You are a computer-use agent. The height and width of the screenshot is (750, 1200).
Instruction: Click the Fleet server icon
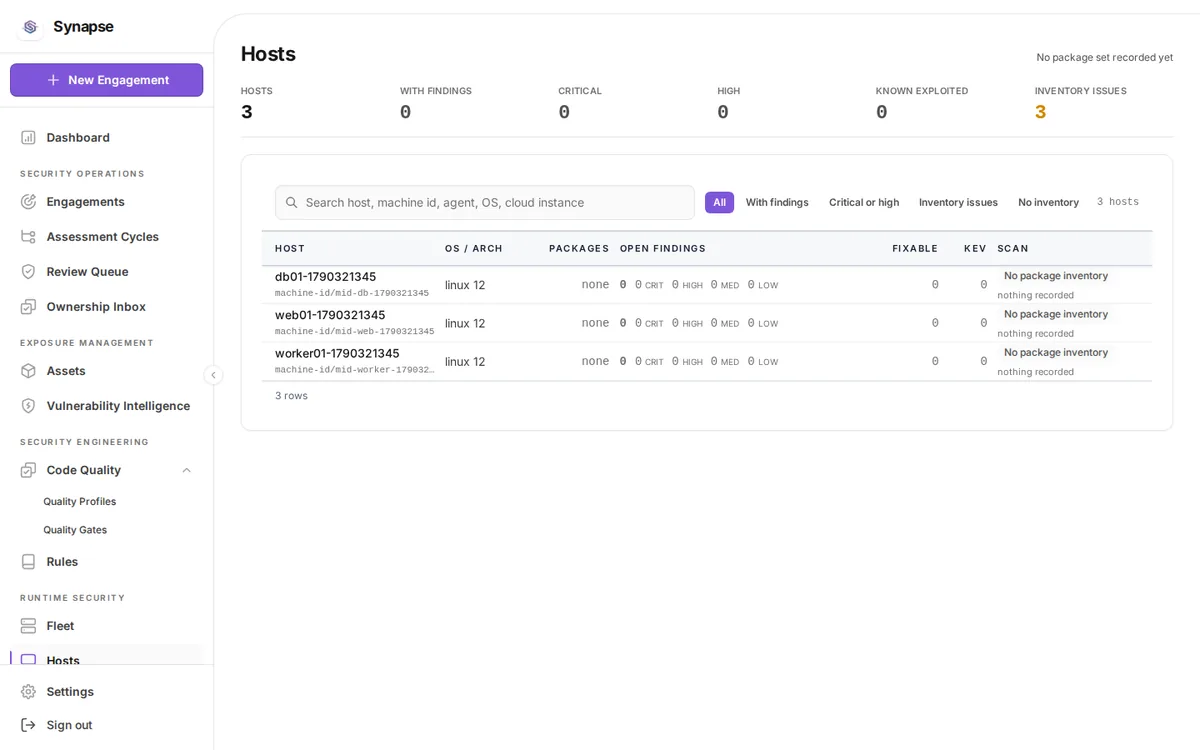tap(28, 626)
